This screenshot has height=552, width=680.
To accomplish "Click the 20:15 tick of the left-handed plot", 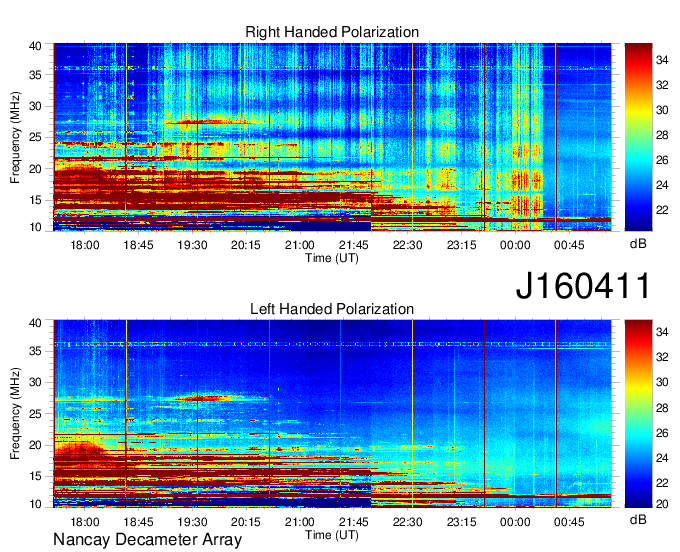I will 245,522.
